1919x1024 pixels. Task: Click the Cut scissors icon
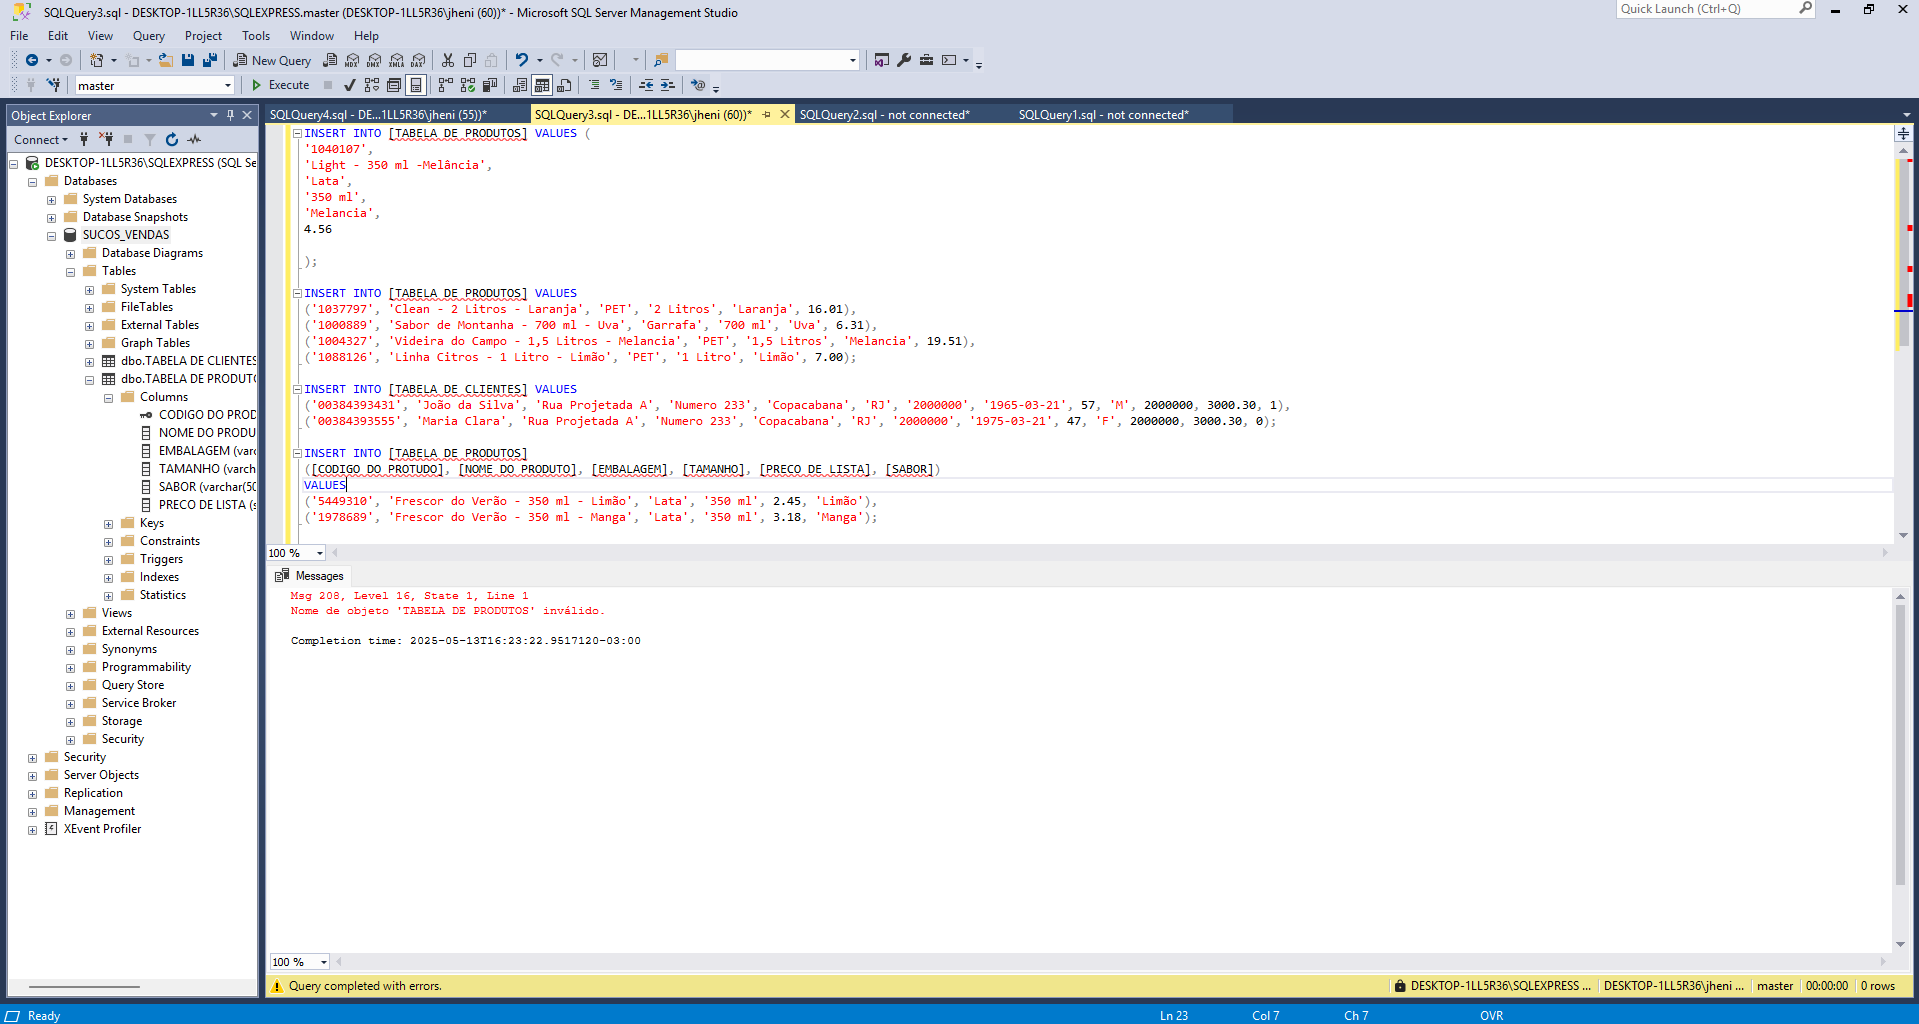click(448, 60)
